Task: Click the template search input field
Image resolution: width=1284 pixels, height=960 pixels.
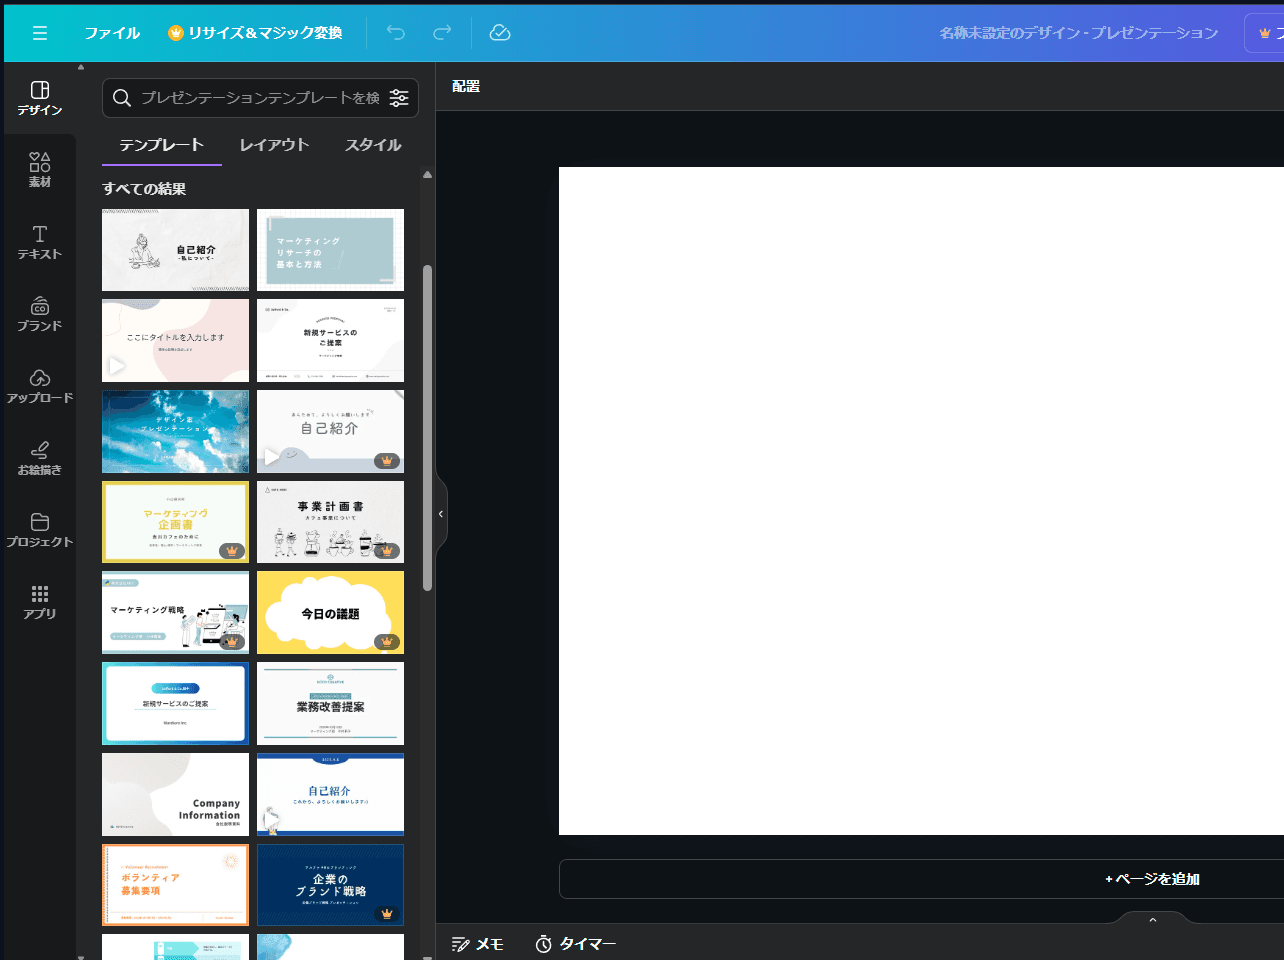Action: 258,98
